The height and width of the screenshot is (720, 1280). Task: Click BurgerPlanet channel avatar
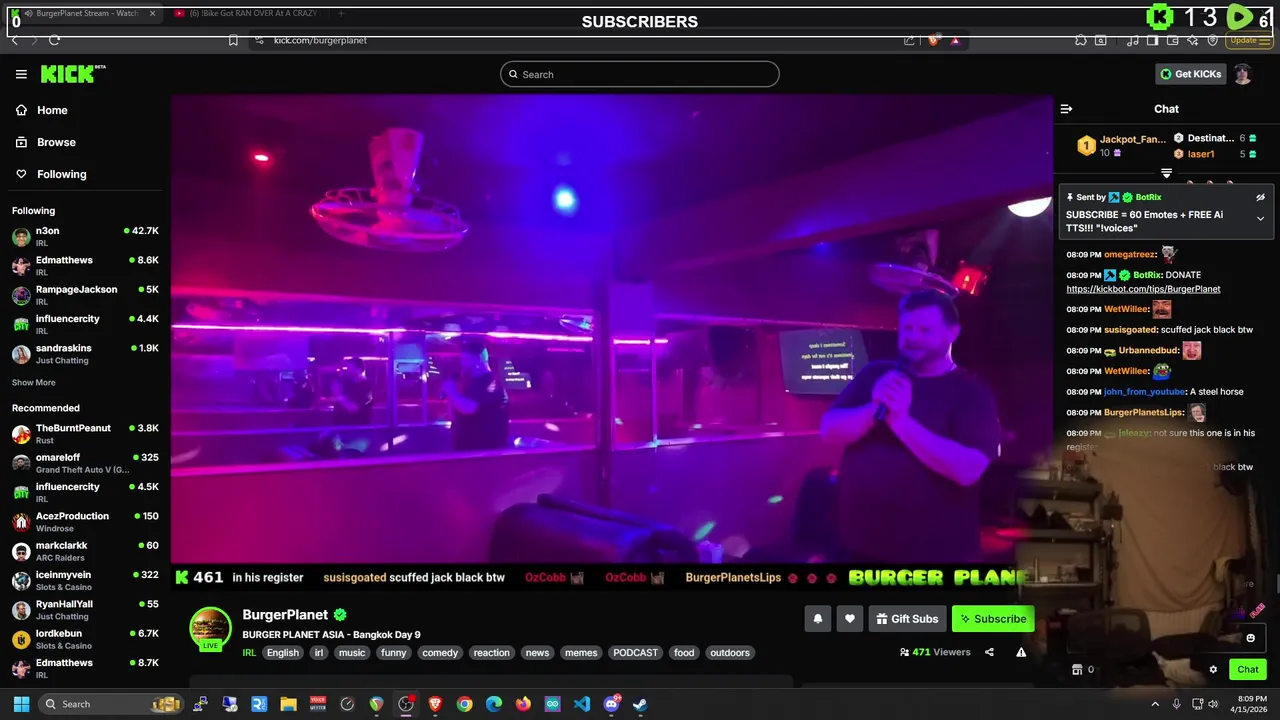pos(210,629)
